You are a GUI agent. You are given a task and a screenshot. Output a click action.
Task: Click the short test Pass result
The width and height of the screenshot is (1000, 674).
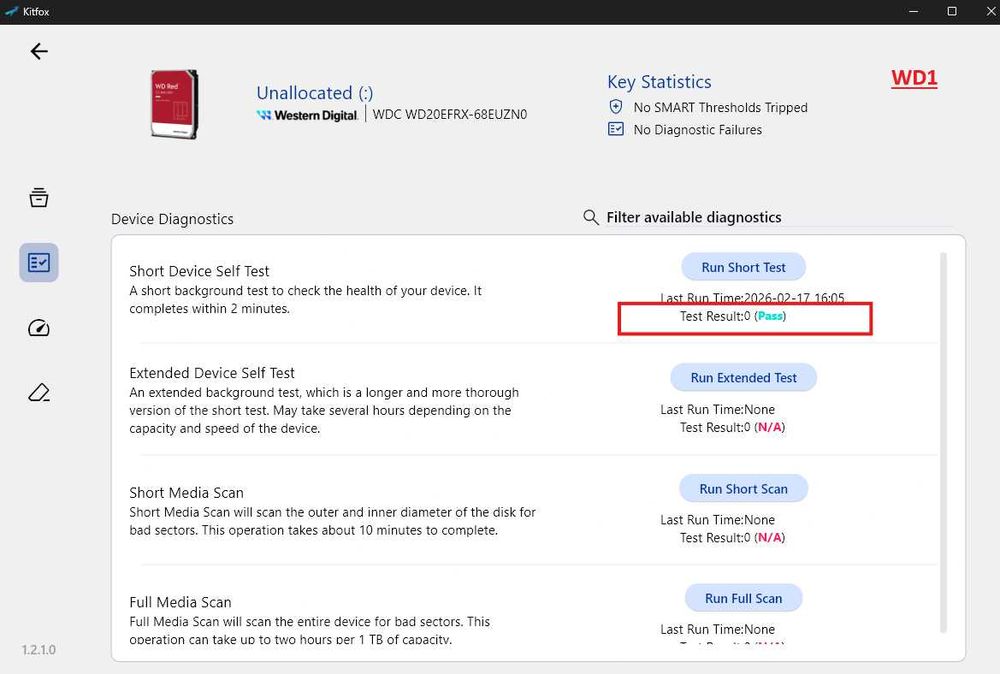pyautogui.click(x=770, y=316)
